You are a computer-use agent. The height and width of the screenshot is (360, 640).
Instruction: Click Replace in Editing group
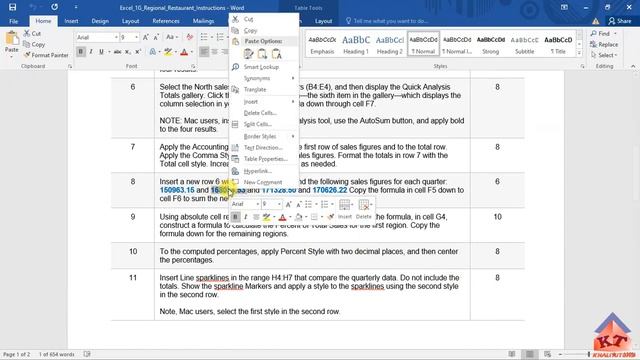604,44
